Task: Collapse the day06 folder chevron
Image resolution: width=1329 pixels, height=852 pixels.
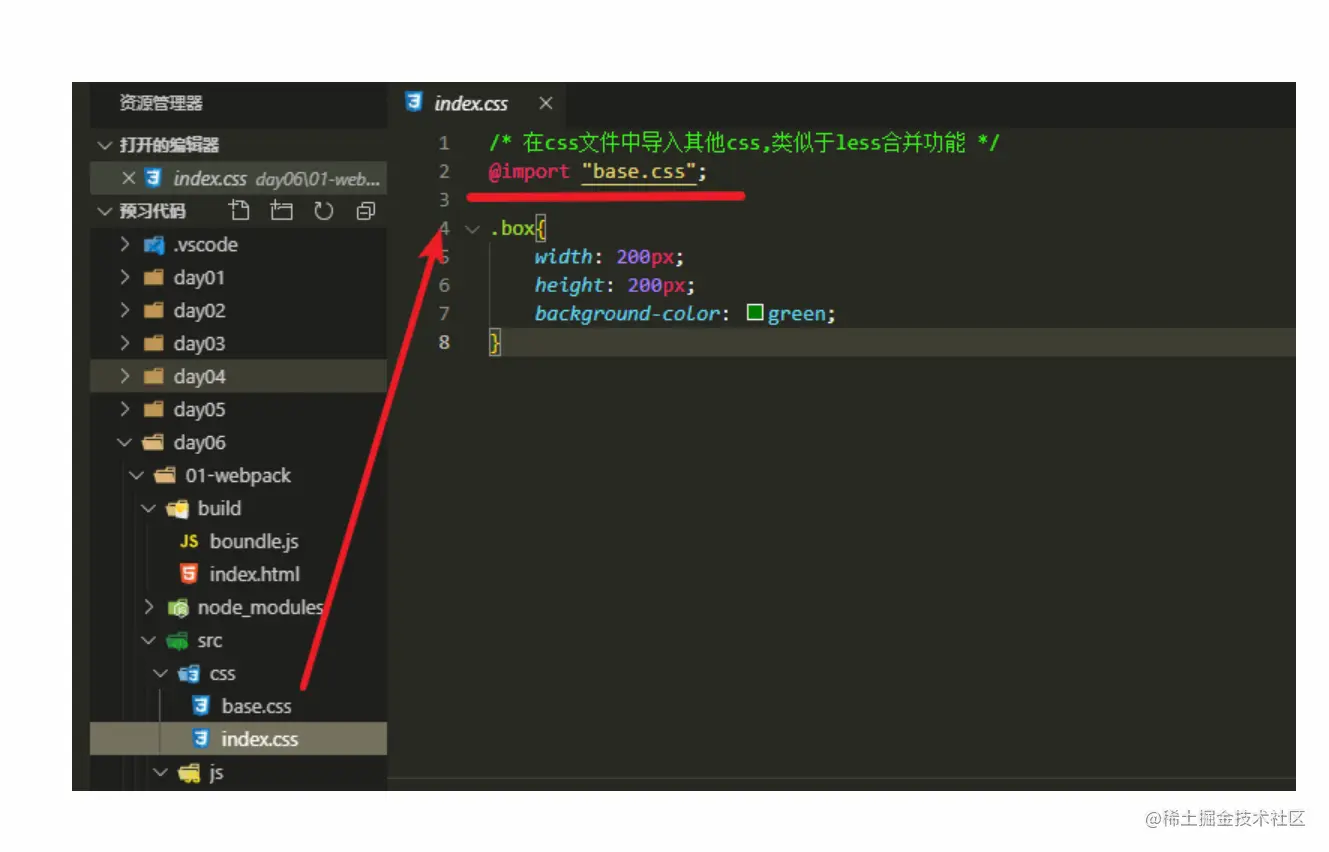Action: (124, 443)
